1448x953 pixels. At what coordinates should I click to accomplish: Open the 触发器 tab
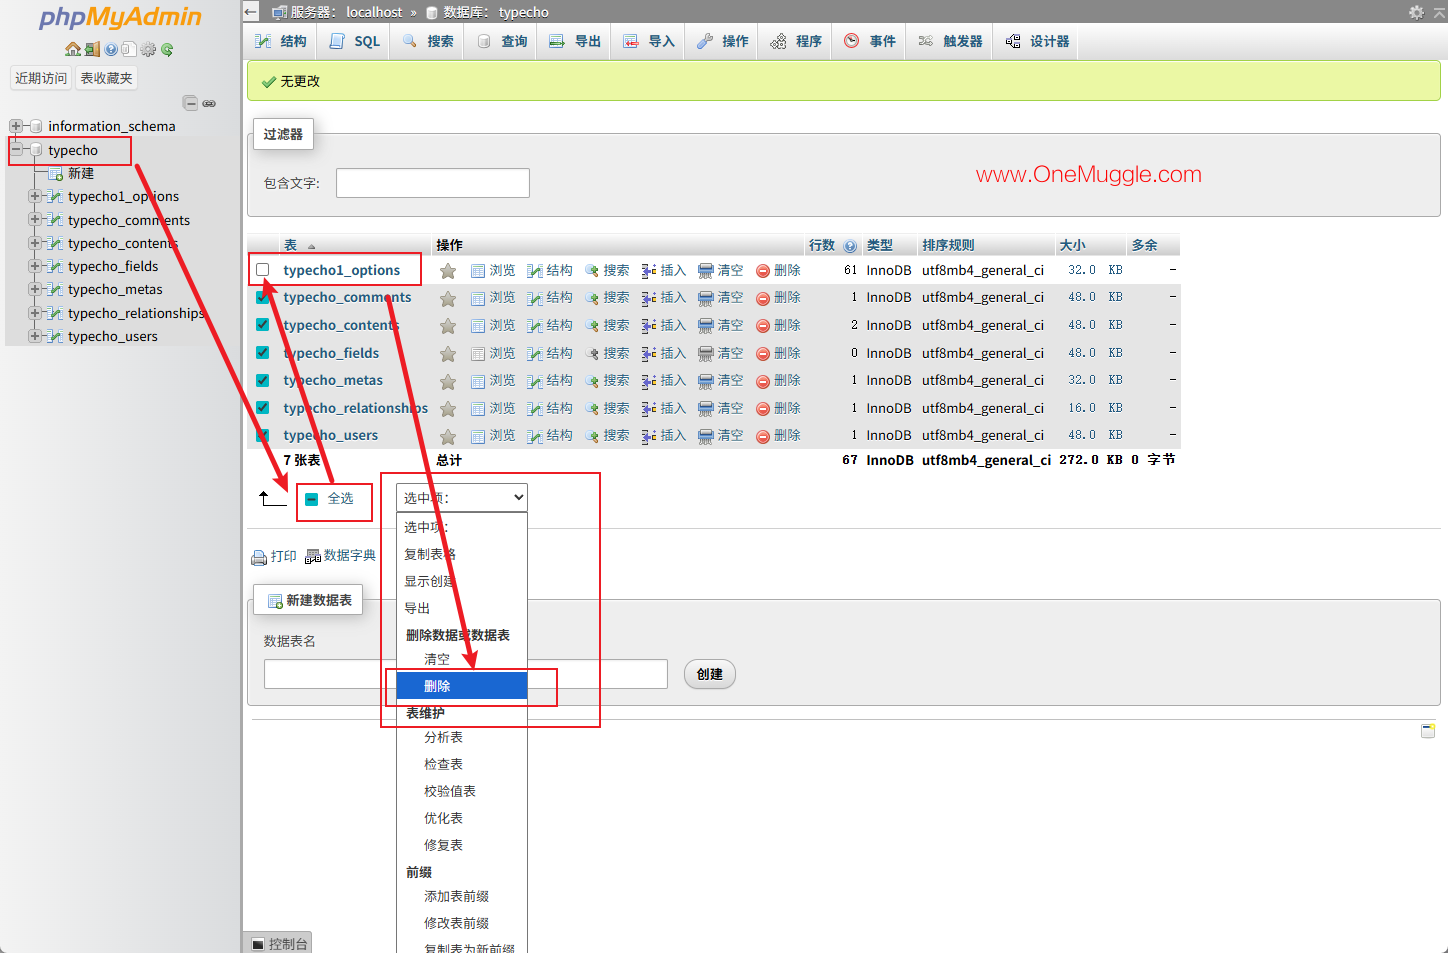pos(950,41)
